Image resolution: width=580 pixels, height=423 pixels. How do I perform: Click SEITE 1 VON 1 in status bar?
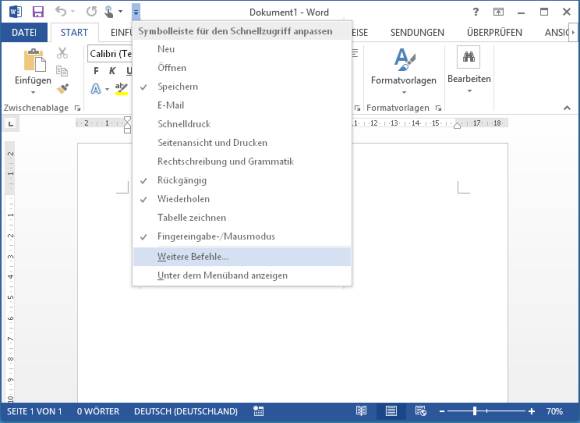pos(34,412)
